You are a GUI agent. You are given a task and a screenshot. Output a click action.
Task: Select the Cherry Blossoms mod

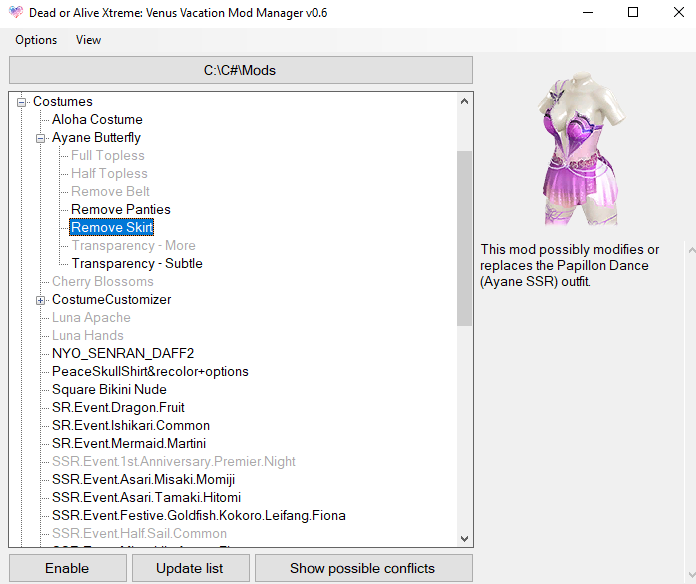coord(103,281)
